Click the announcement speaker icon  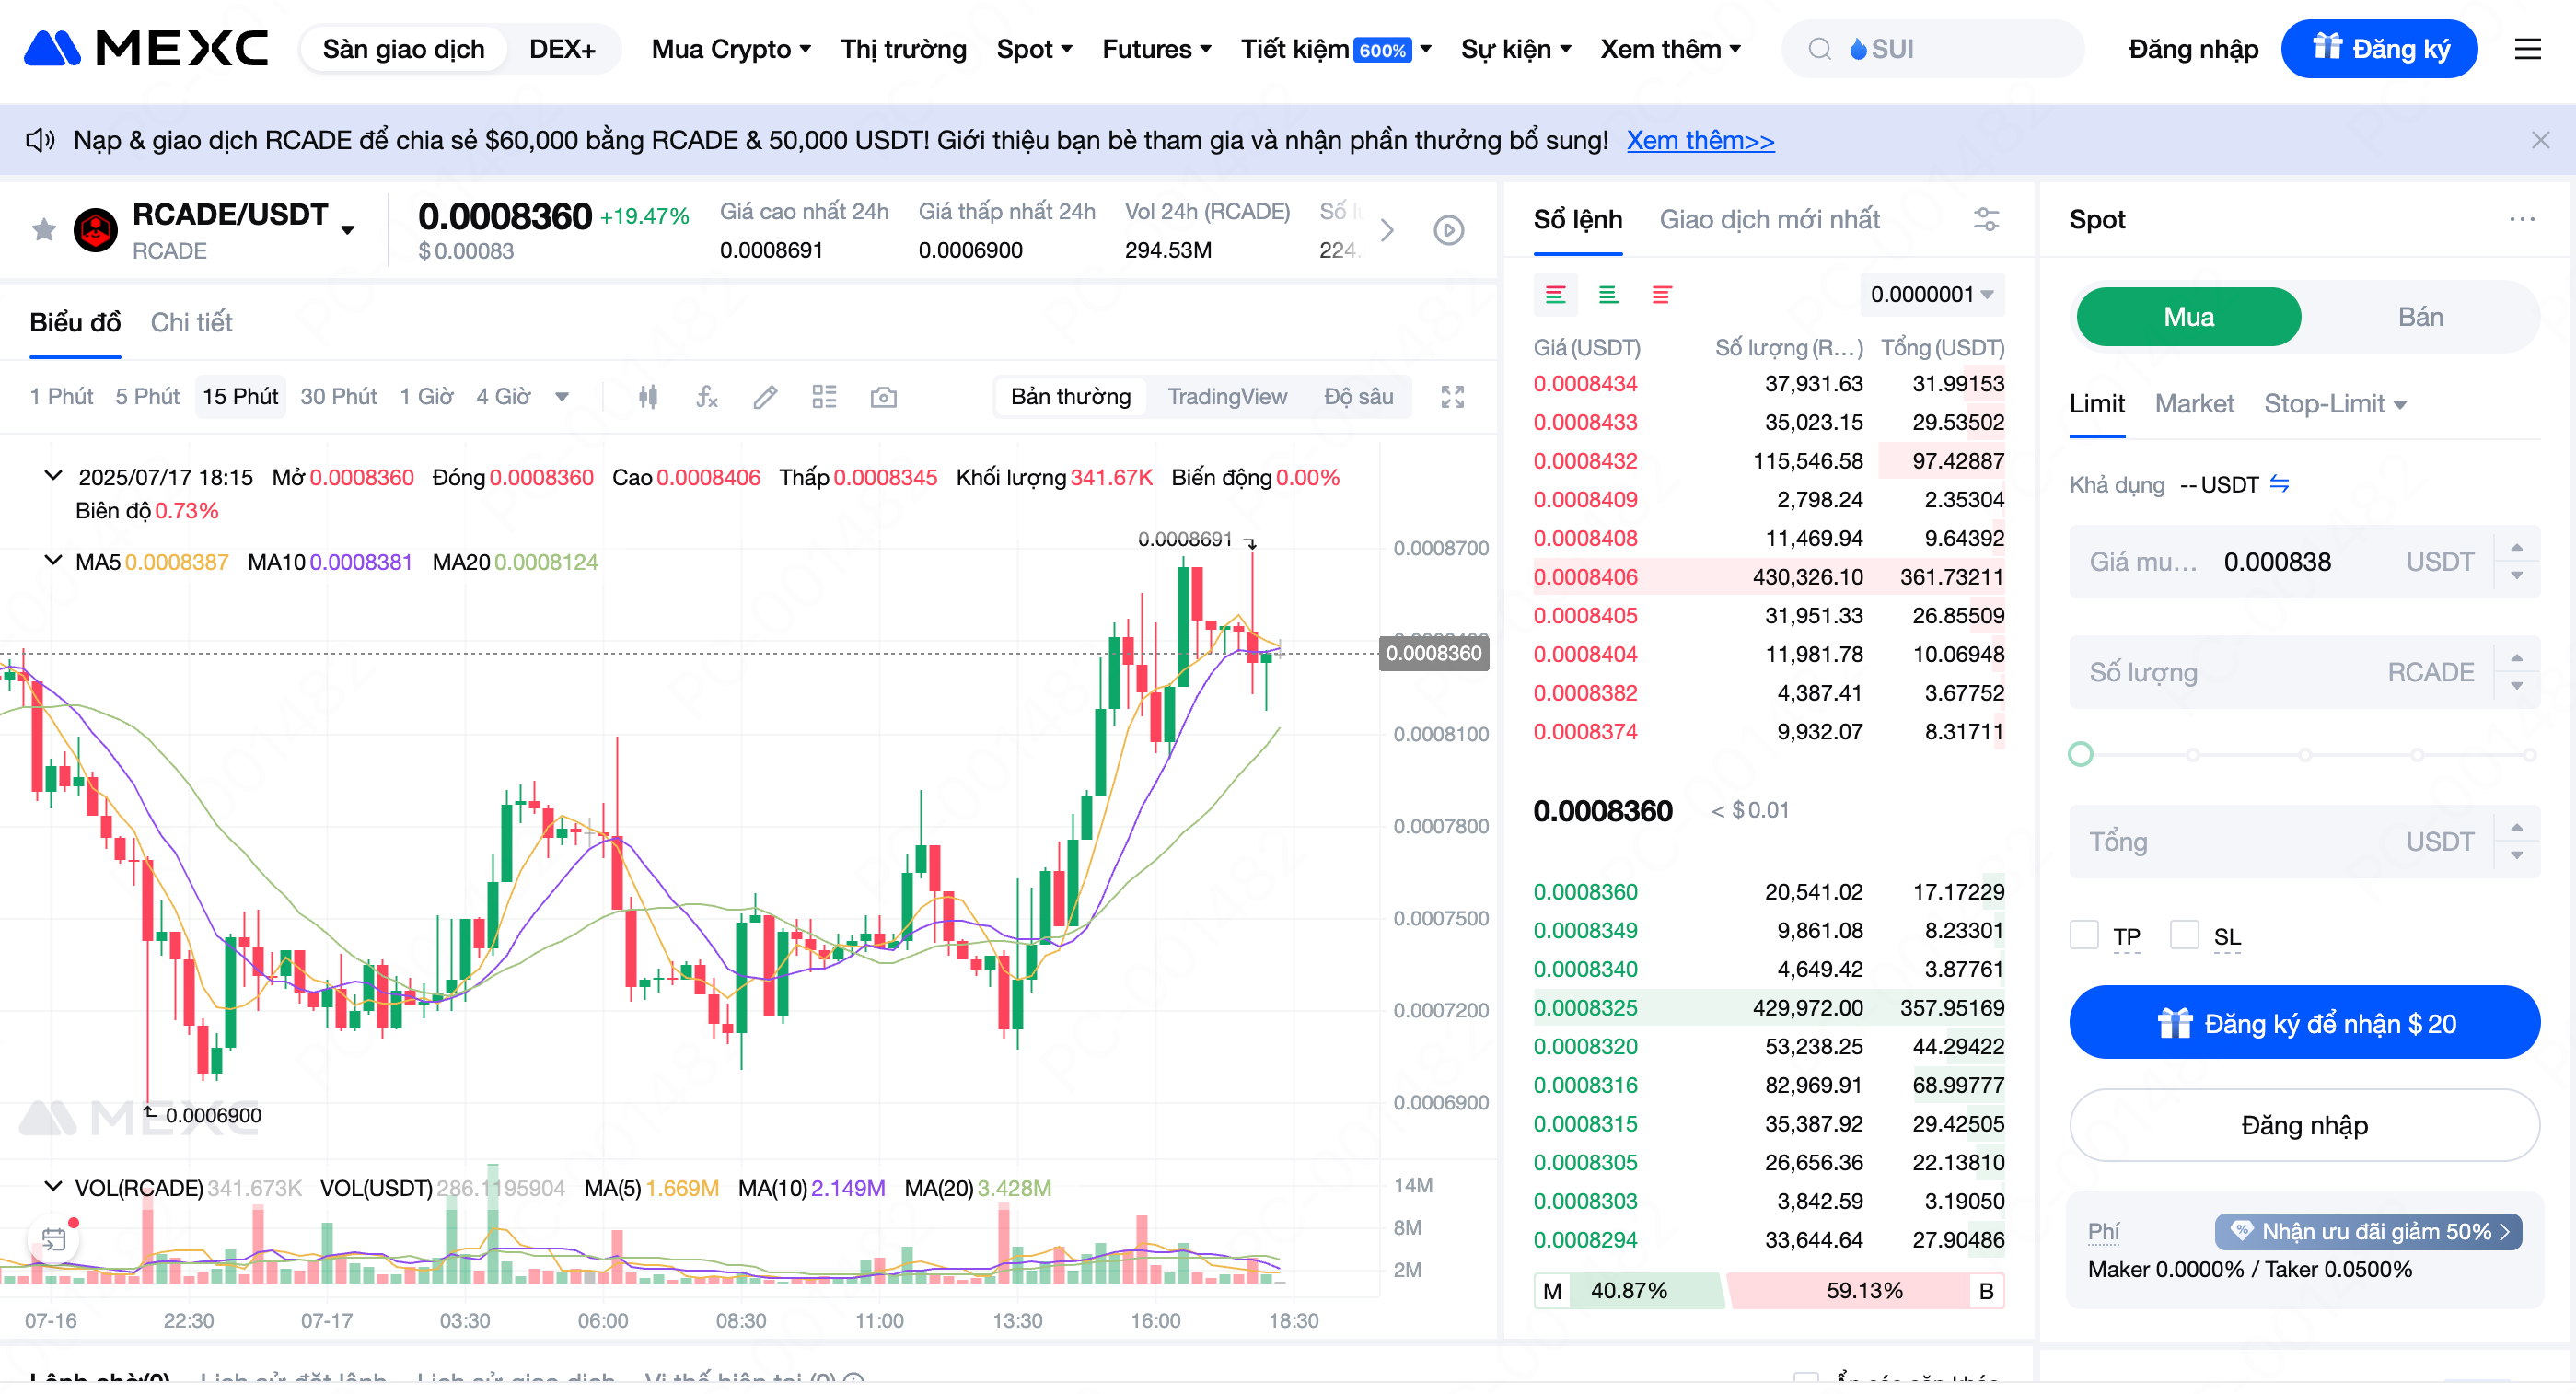[40, 140]
